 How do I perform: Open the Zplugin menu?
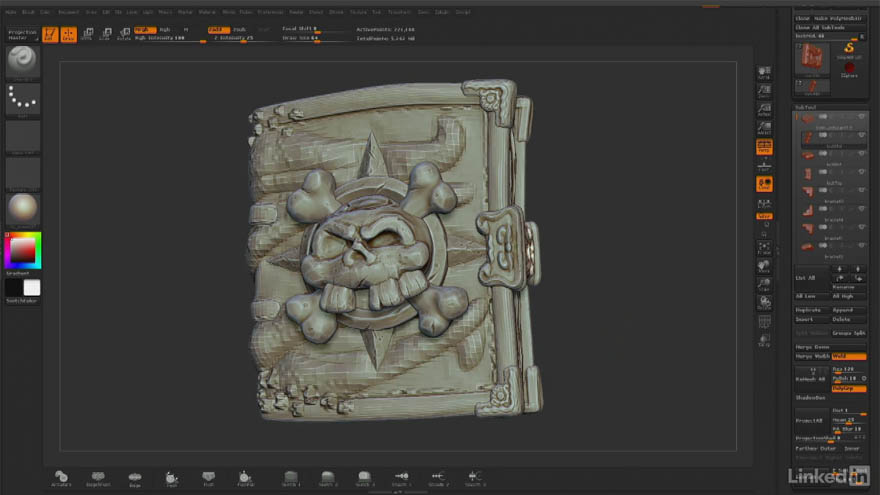tap(442, 12)
